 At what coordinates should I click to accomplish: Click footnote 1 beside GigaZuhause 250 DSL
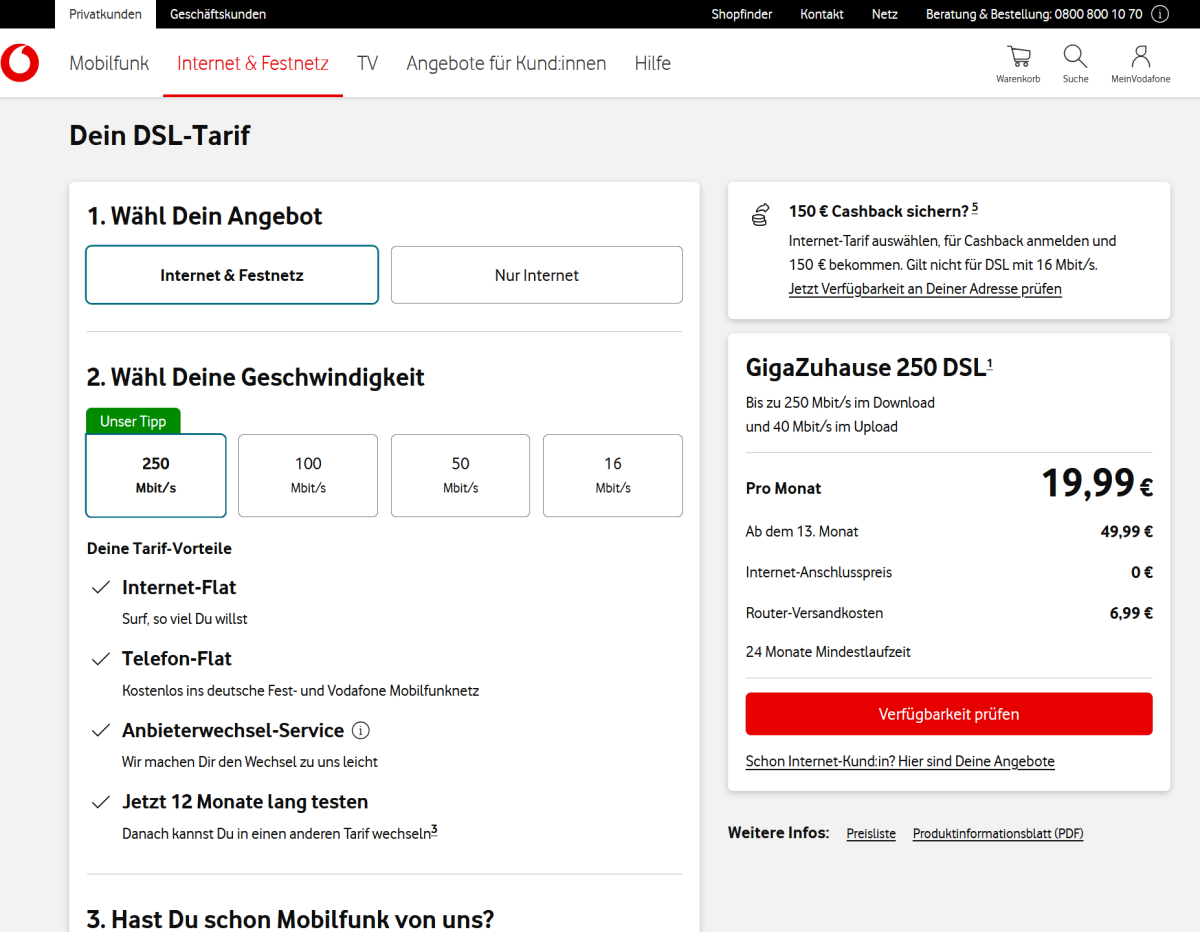click(990, 364)
